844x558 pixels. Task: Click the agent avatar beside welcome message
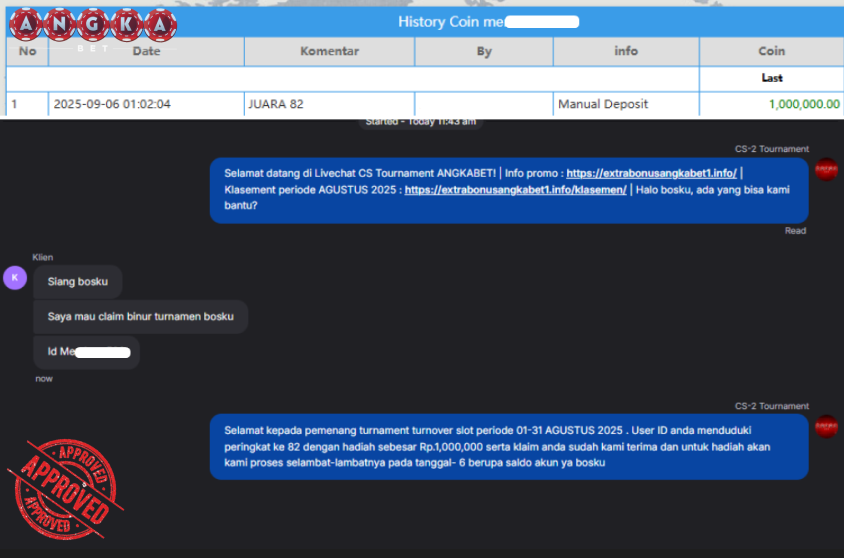pos(826,169)
